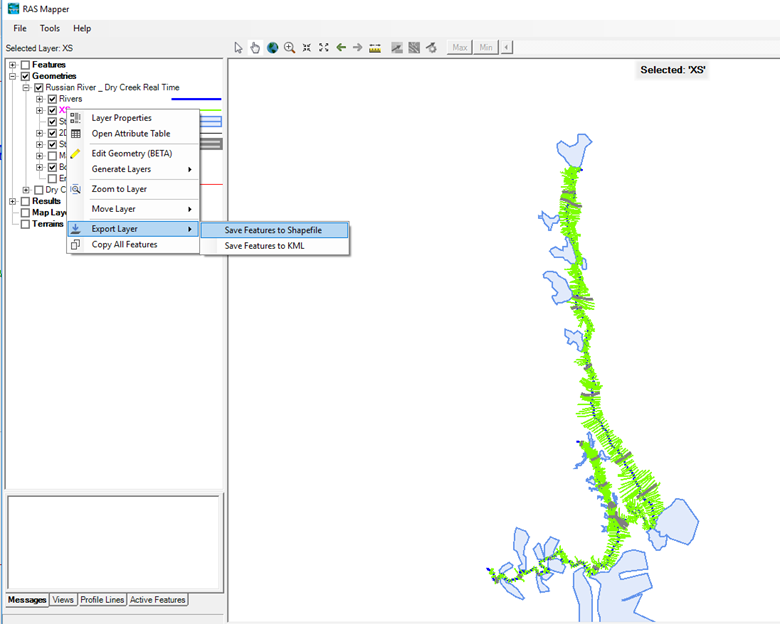
Task: Collapse the Geometries tree node
Action: click(12, 76)
